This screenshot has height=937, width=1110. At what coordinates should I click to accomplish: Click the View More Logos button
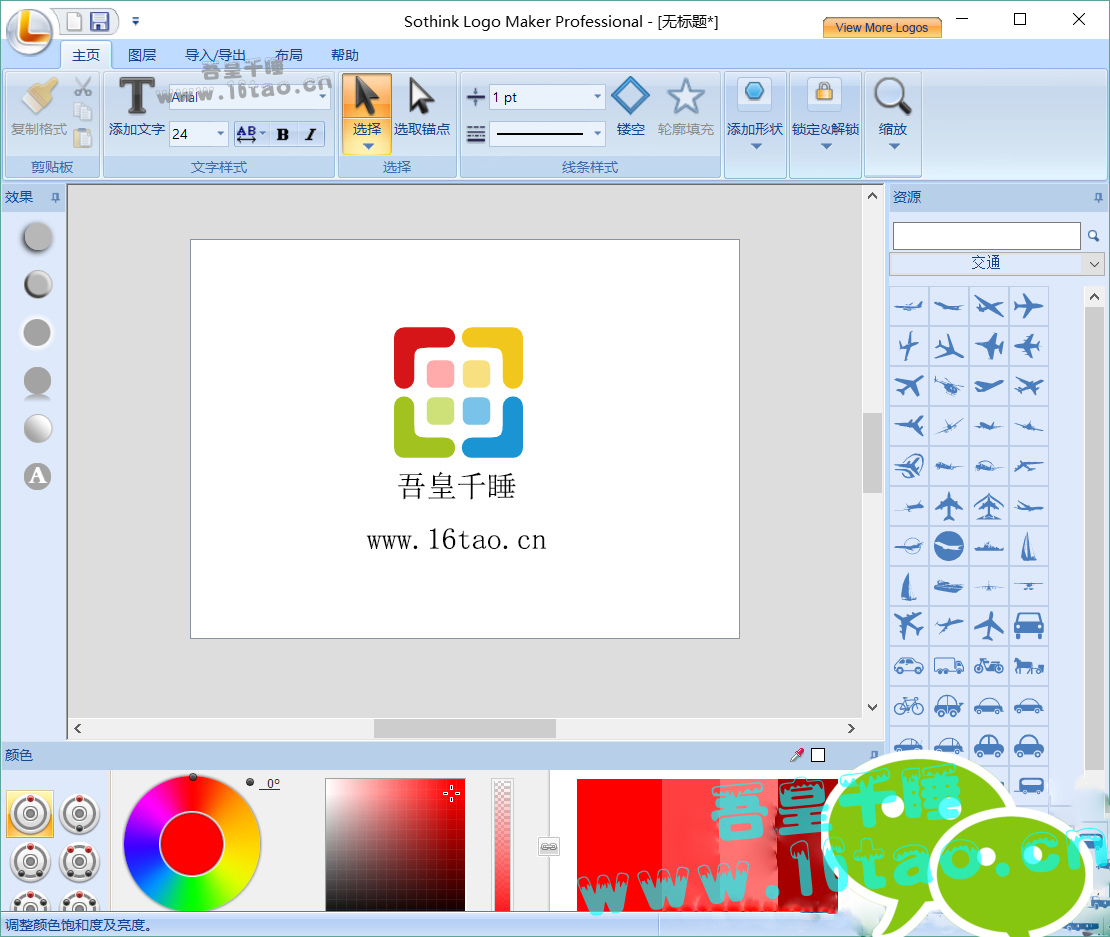[881, 27]
